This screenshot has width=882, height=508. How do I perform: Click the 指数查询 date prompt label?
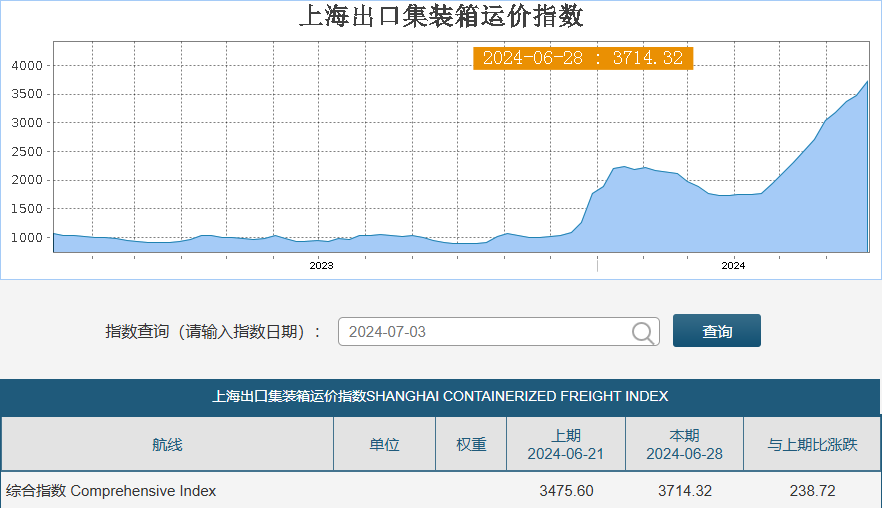213,332
